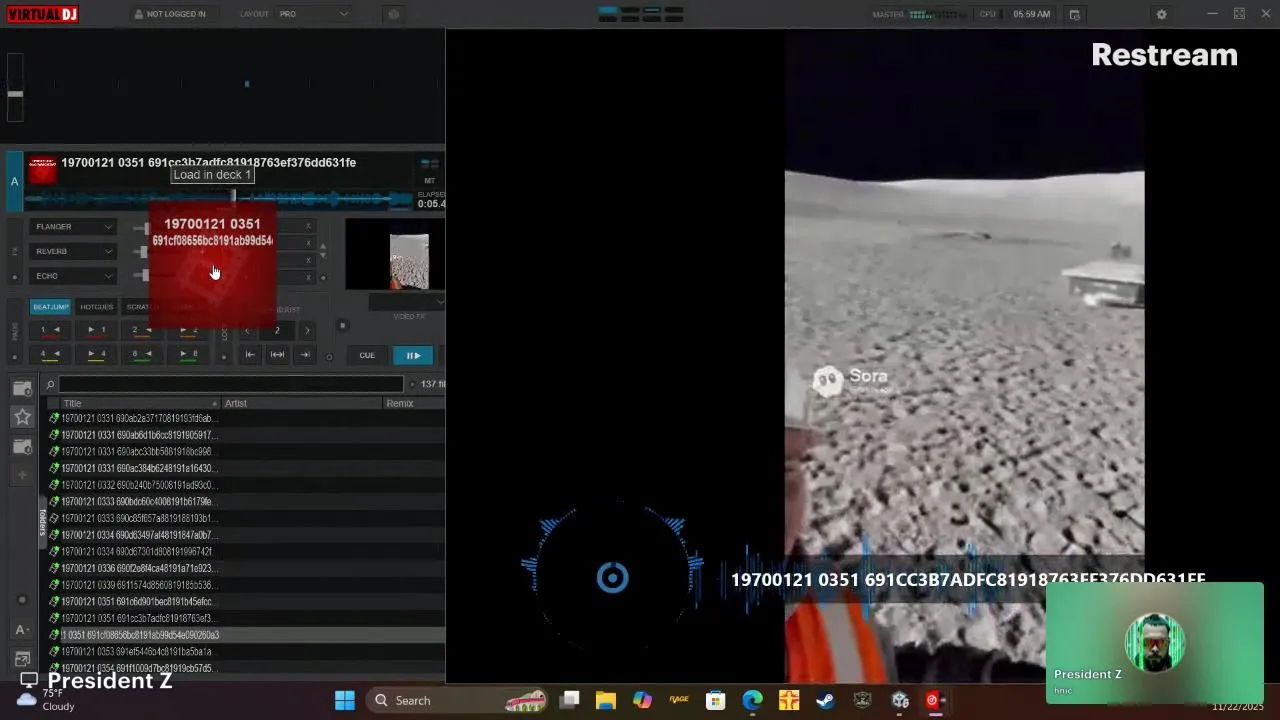1280x720 pixels.
Task: Click the calendar icon beside the clock
Action: click(1075, 14)
